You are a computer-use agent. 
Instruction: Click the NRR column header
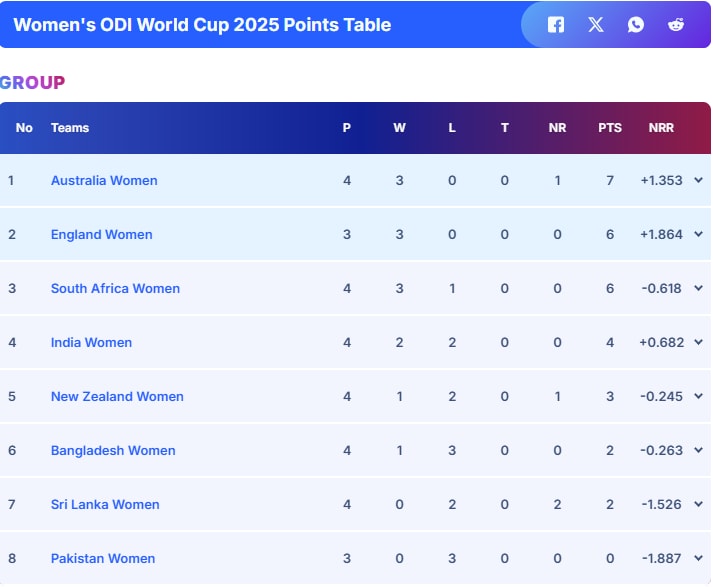[661, 128]
